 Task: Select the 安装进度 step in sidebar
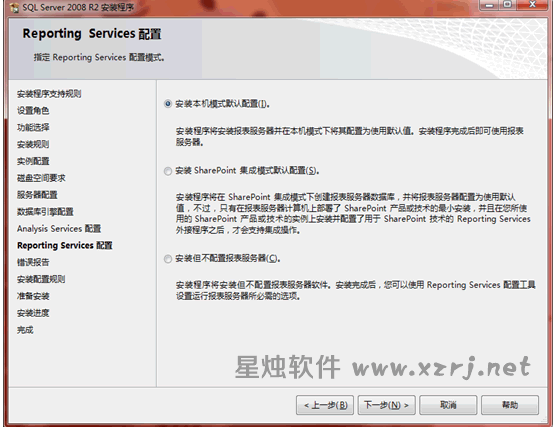pos(33,313)
